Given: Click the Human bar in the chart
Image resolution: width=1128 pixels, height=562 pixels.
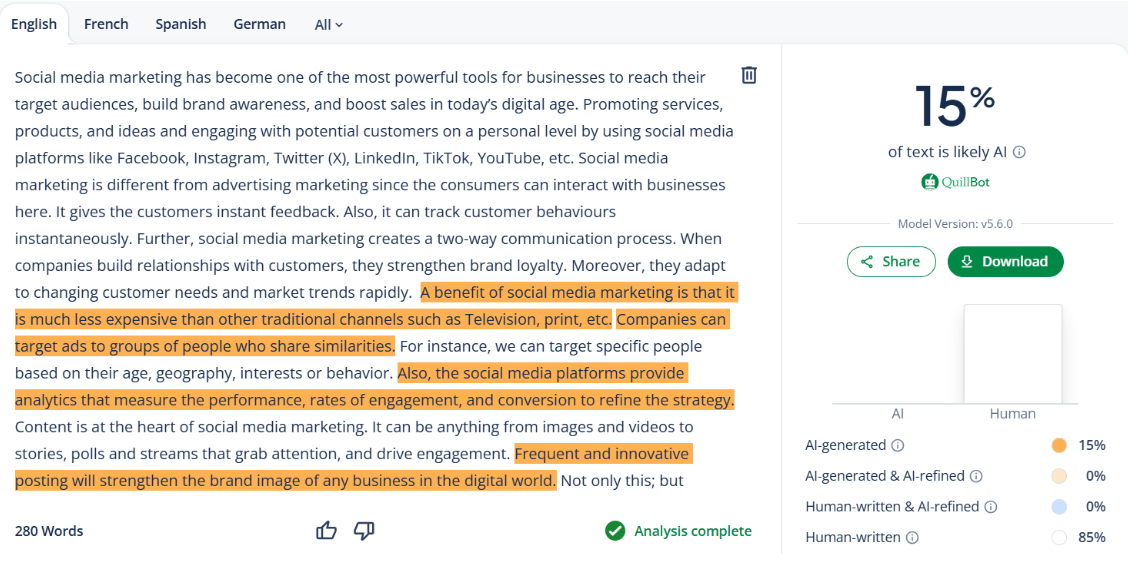Looking at the screenshot, I should tap(1012, 354).
